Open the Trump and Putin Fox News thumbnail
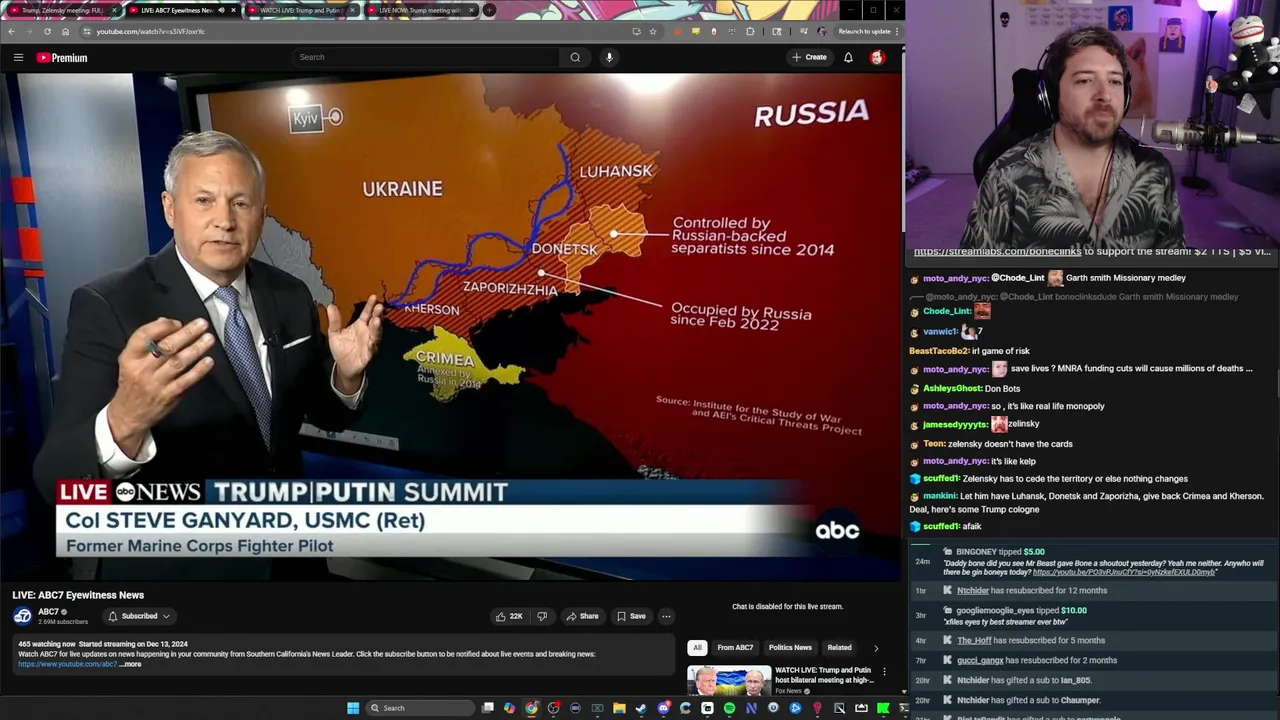 pos(729,680)
